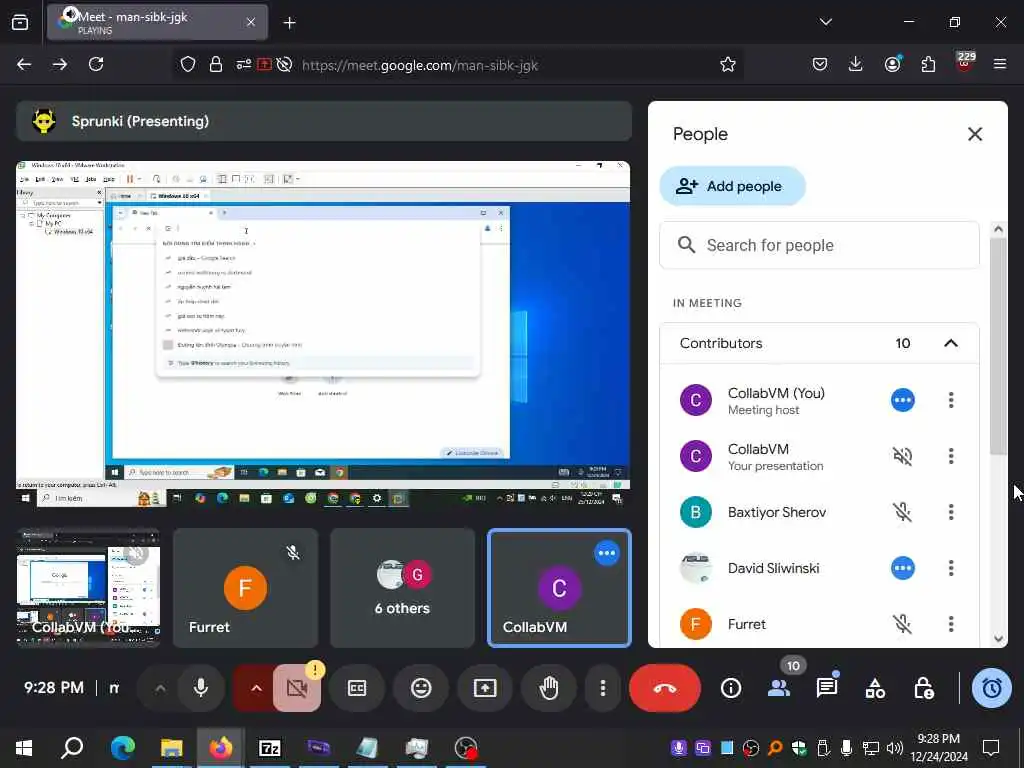
Task: Click Furret's muted microphone icon in the list
Action: pos(903,624)
